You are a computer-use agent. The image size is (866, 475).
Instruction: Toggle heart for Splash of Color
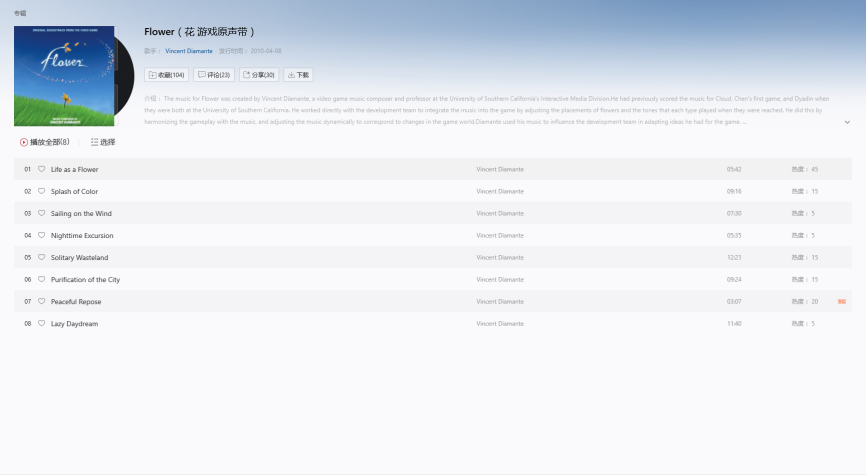pos(42,191)
